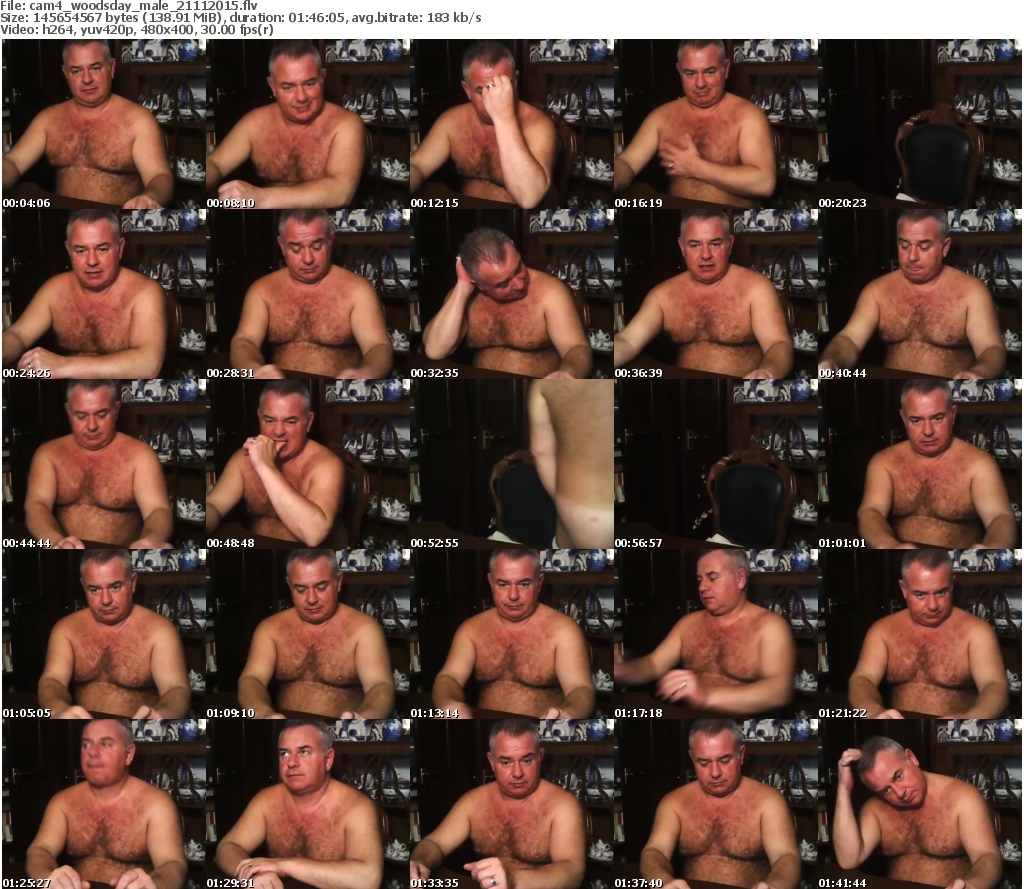The image size is (1024, 889).
Task: Select the thumbnail stamped 01:25:27
Action: [x=104, y=804]
